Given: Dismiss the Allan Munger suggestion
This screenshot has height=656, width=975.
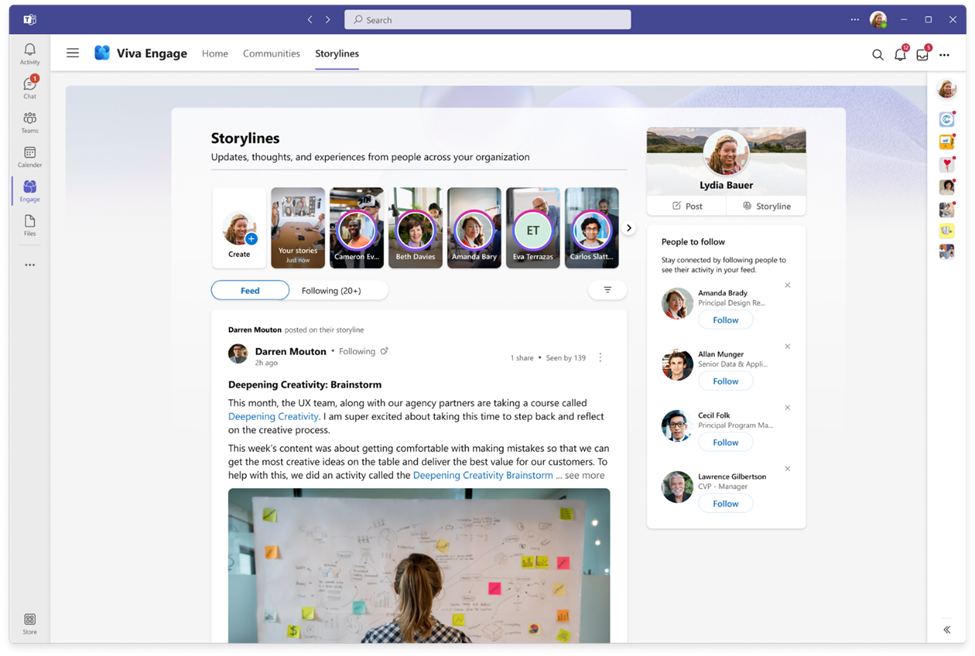Looking at the screenshot, I should coord(787,347).
